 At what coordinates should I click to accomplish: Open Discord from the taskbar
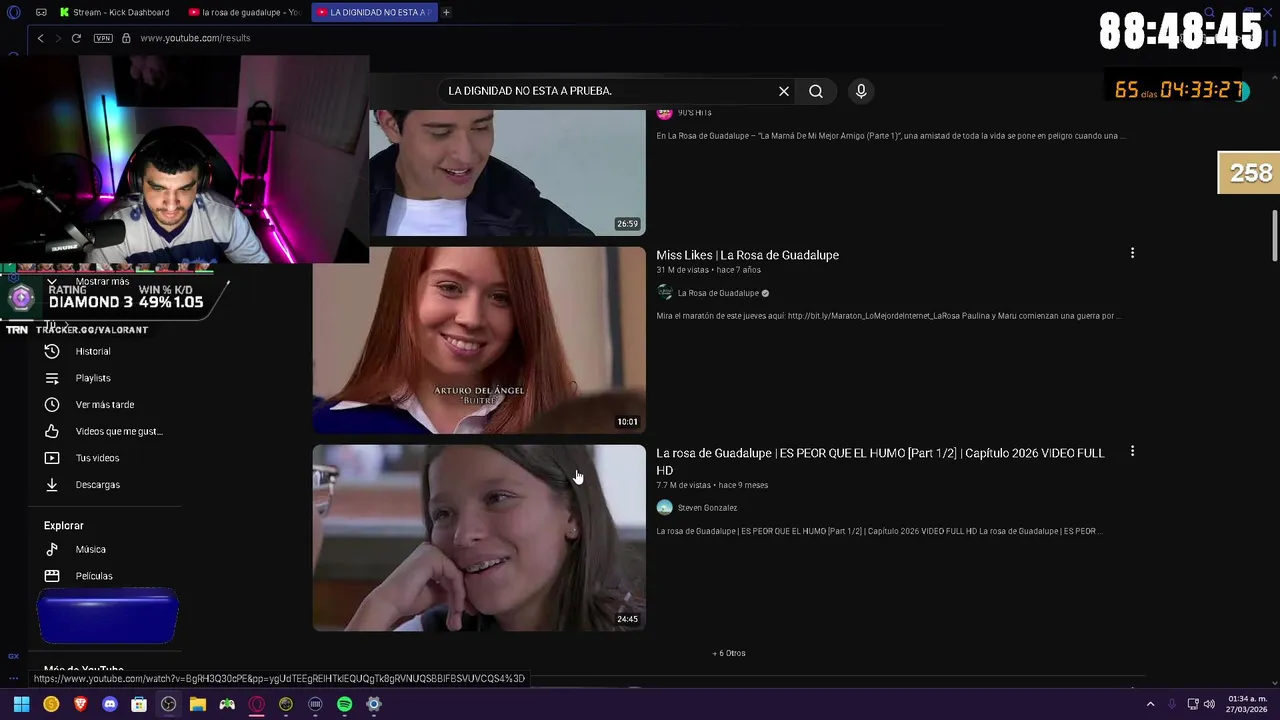110,704
